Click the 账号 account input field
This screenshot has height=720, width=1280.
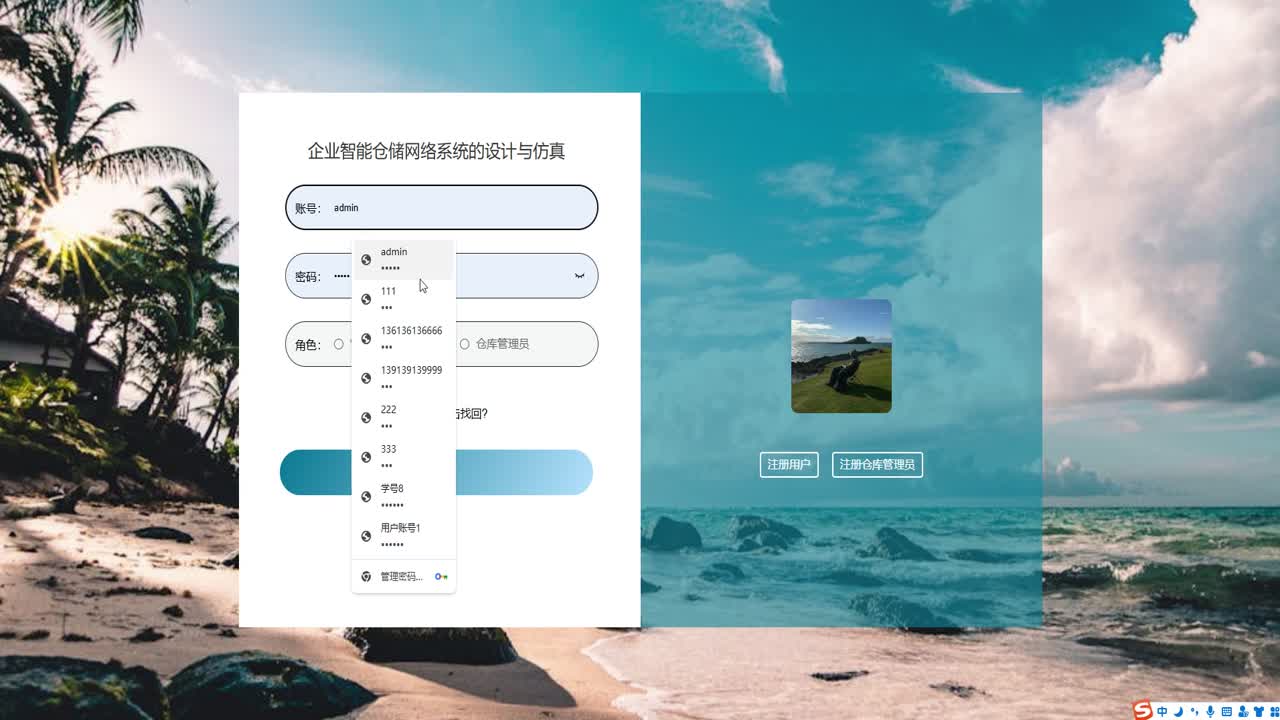pyautogui.click(x=441, y=208)
